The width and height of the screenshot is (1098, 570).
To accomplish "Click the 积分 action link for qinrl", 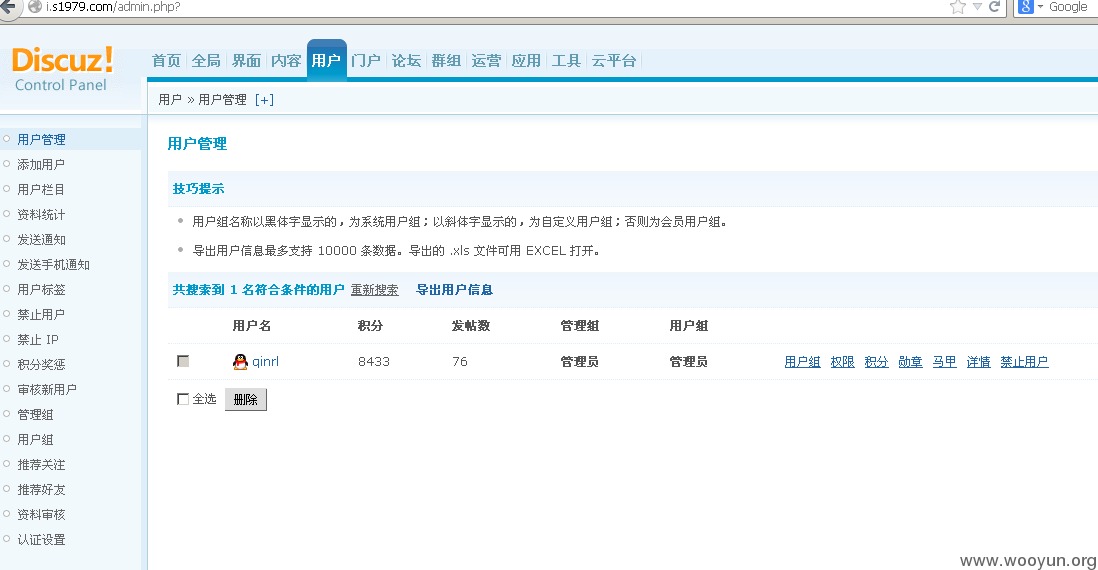I will pos(876,362).
